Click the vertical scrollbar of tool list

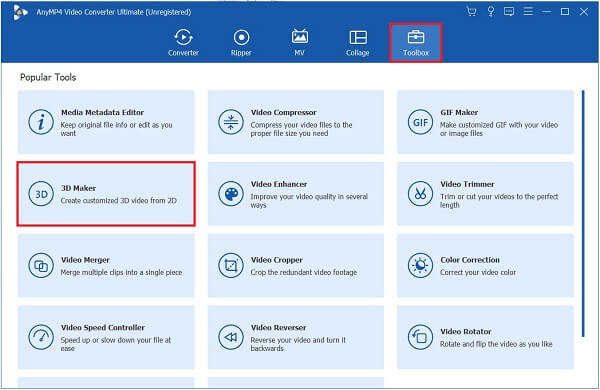583,214
